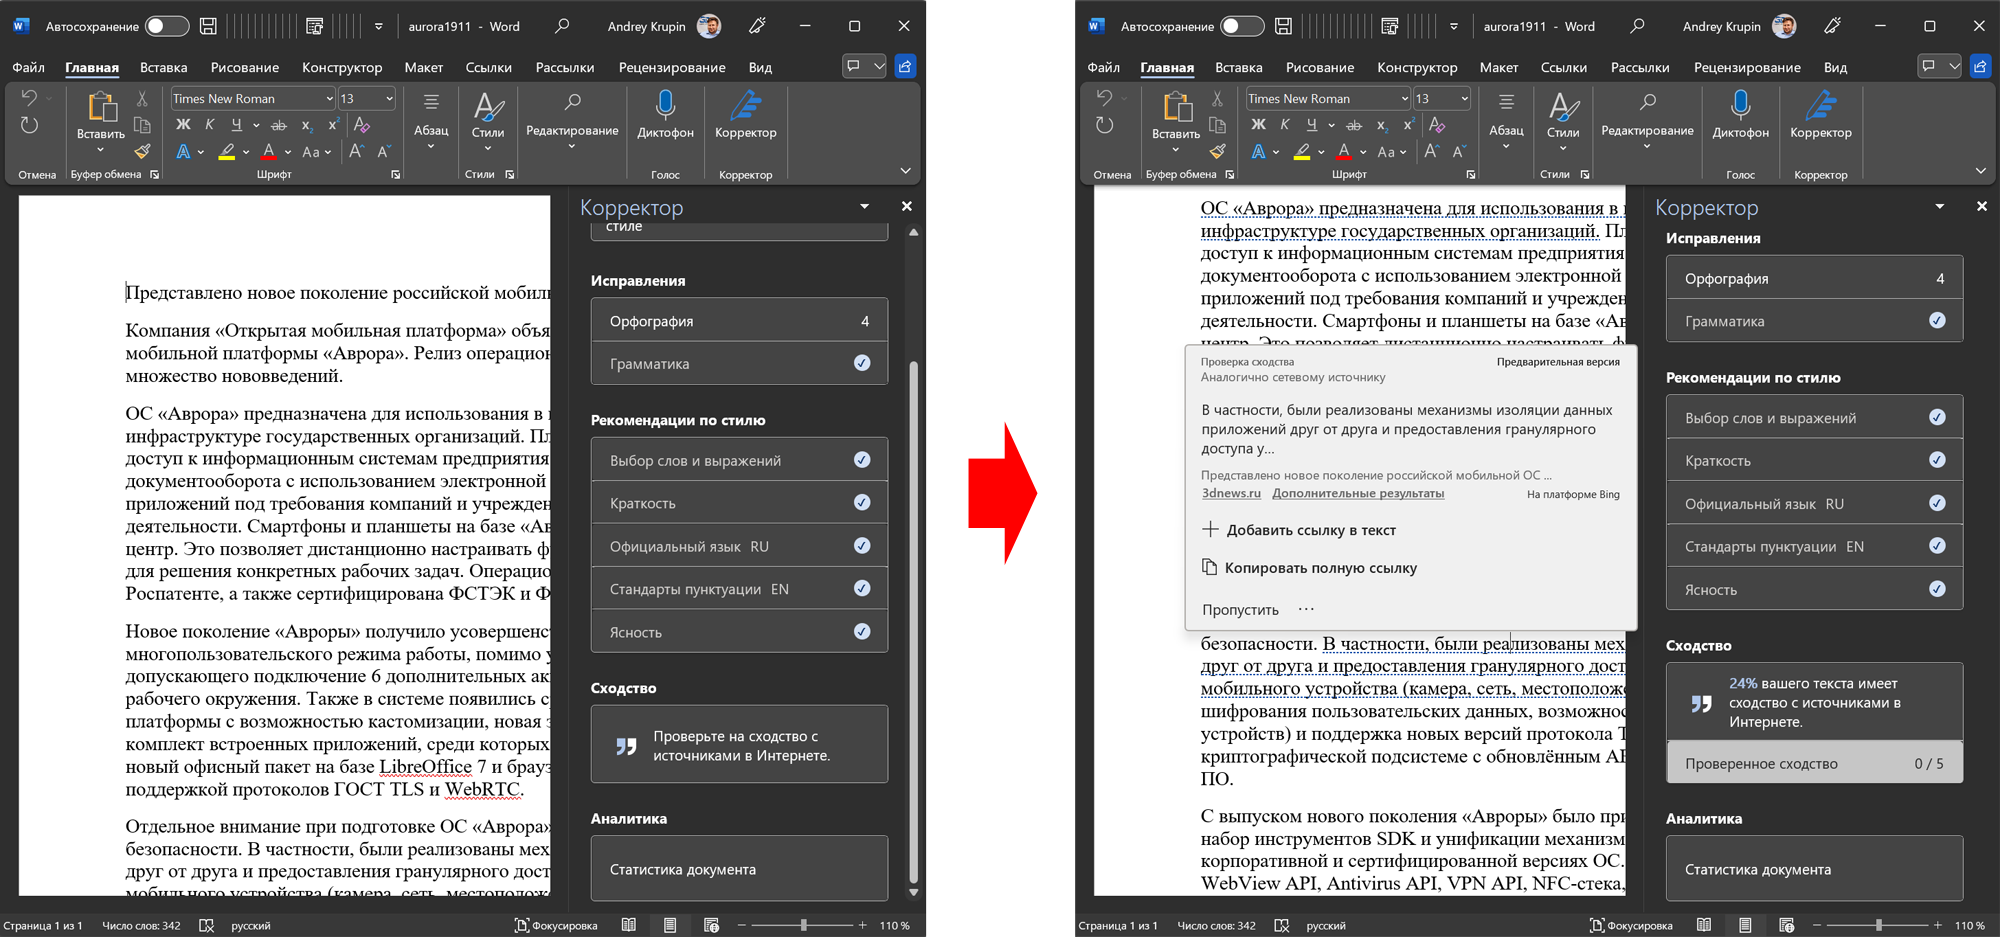
Task: Open Рецензирование tab in right window
Action: (1747, 67)
